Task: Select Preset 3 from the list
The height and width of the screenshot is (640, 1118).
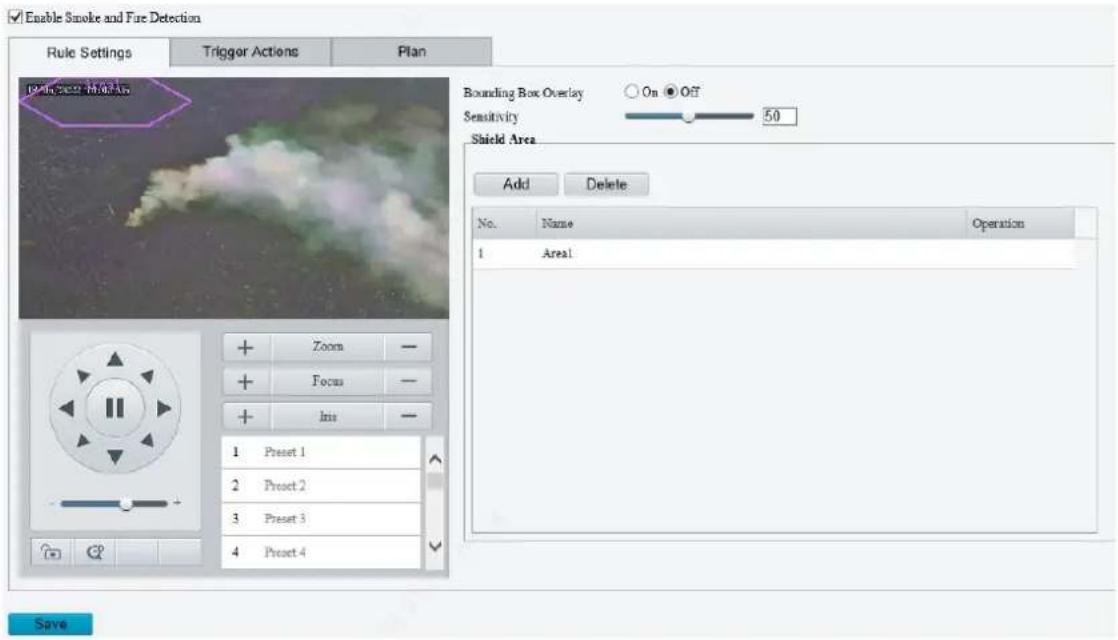Action: pos(321,519)
